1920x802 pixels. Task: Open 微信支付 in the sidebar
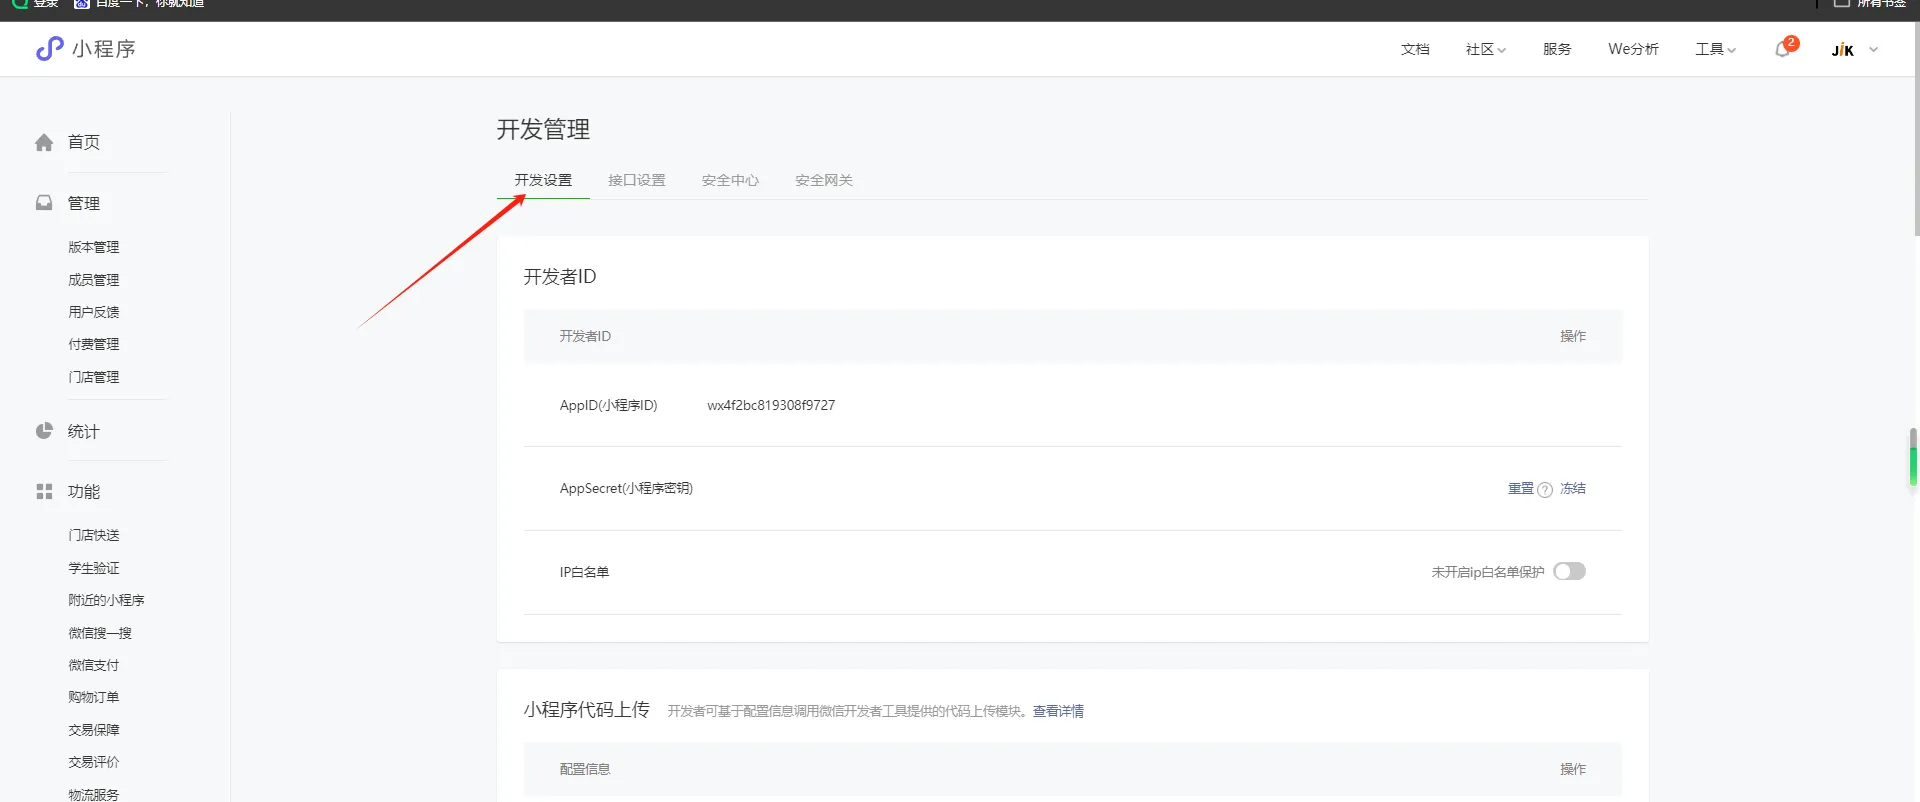(x=94, y=665)
